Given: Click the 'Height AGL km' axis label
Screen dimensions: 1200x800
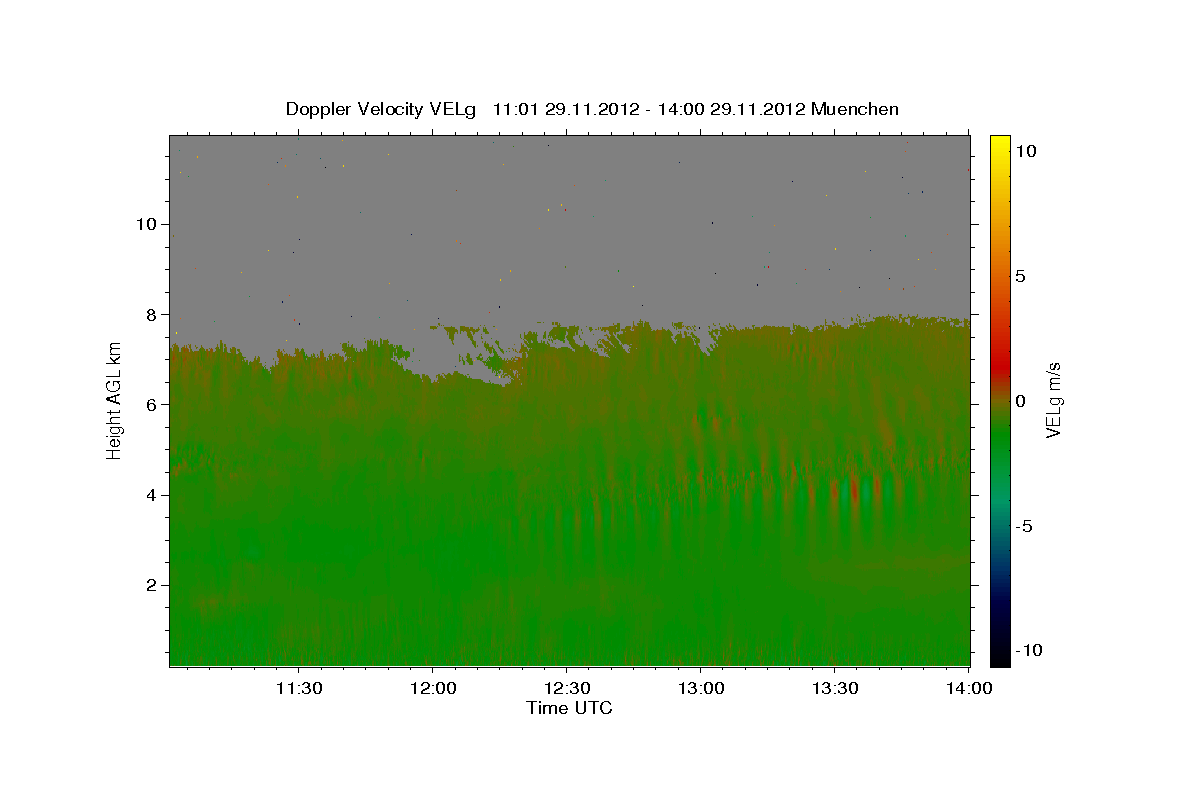Looking at the screenshot, I should click(114, 400).
